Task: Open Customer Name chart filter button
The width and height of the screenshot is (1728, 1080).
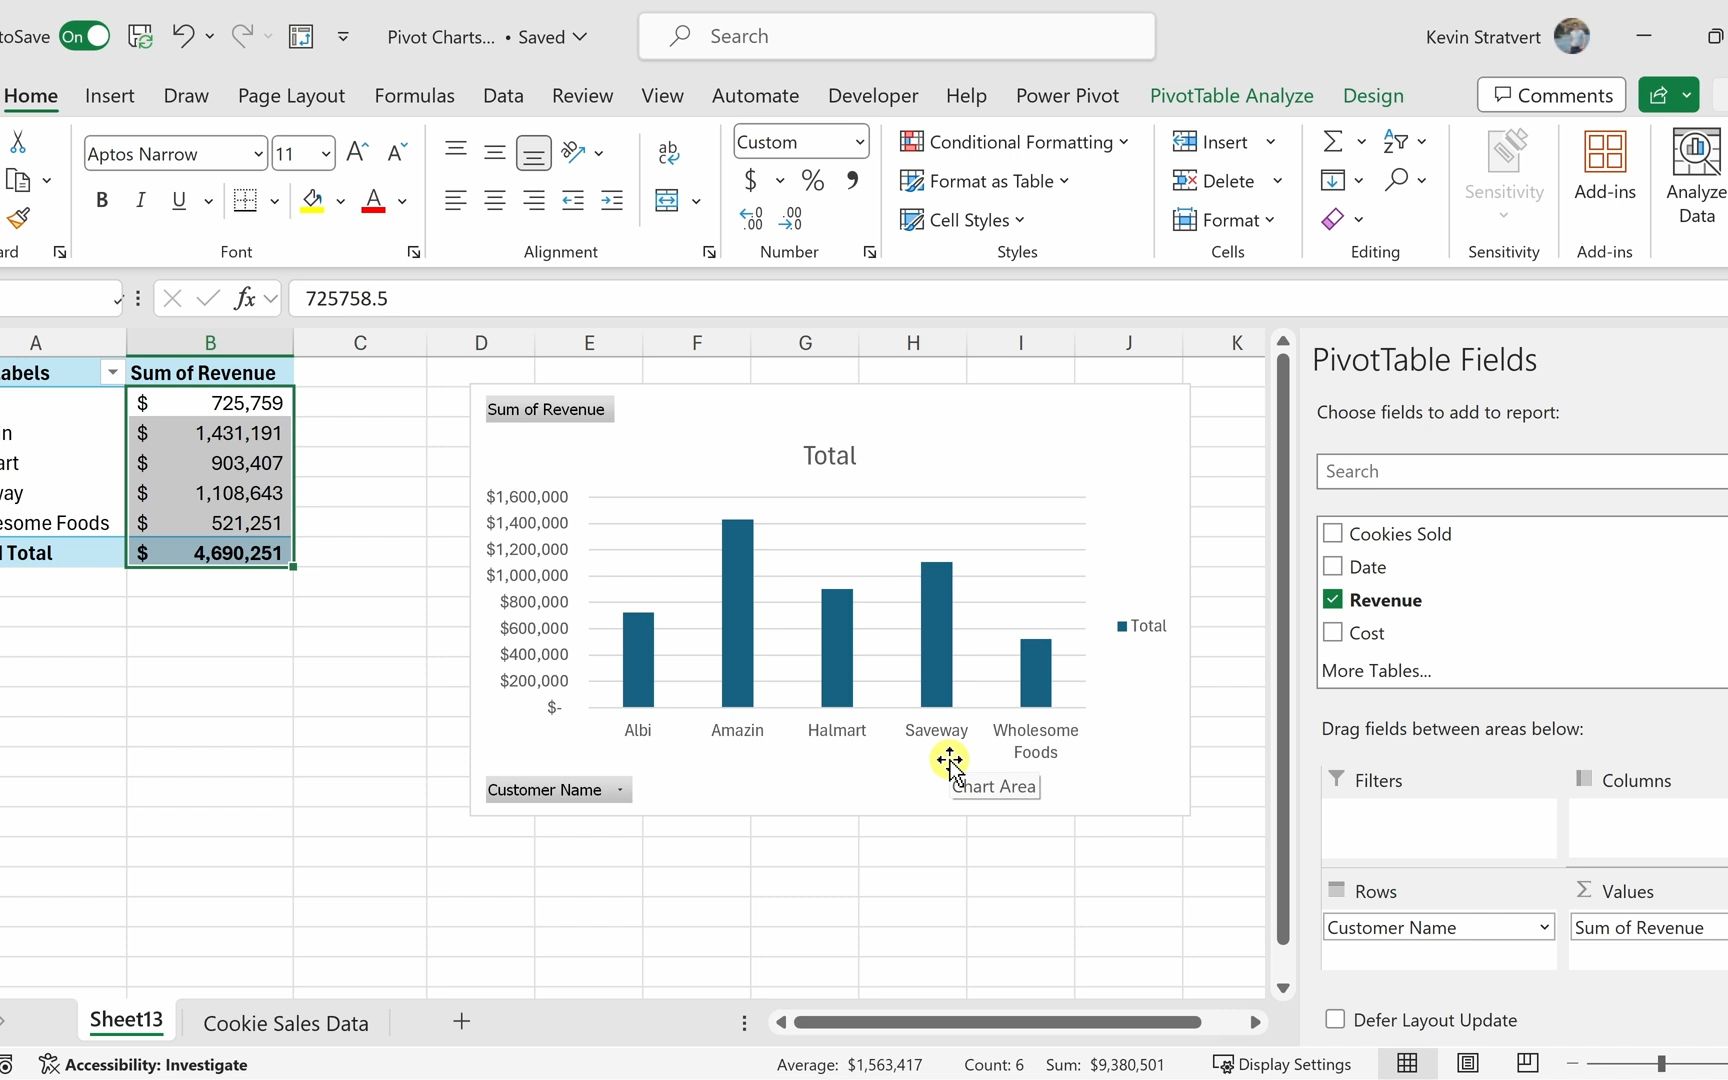Action: [558, 790]
